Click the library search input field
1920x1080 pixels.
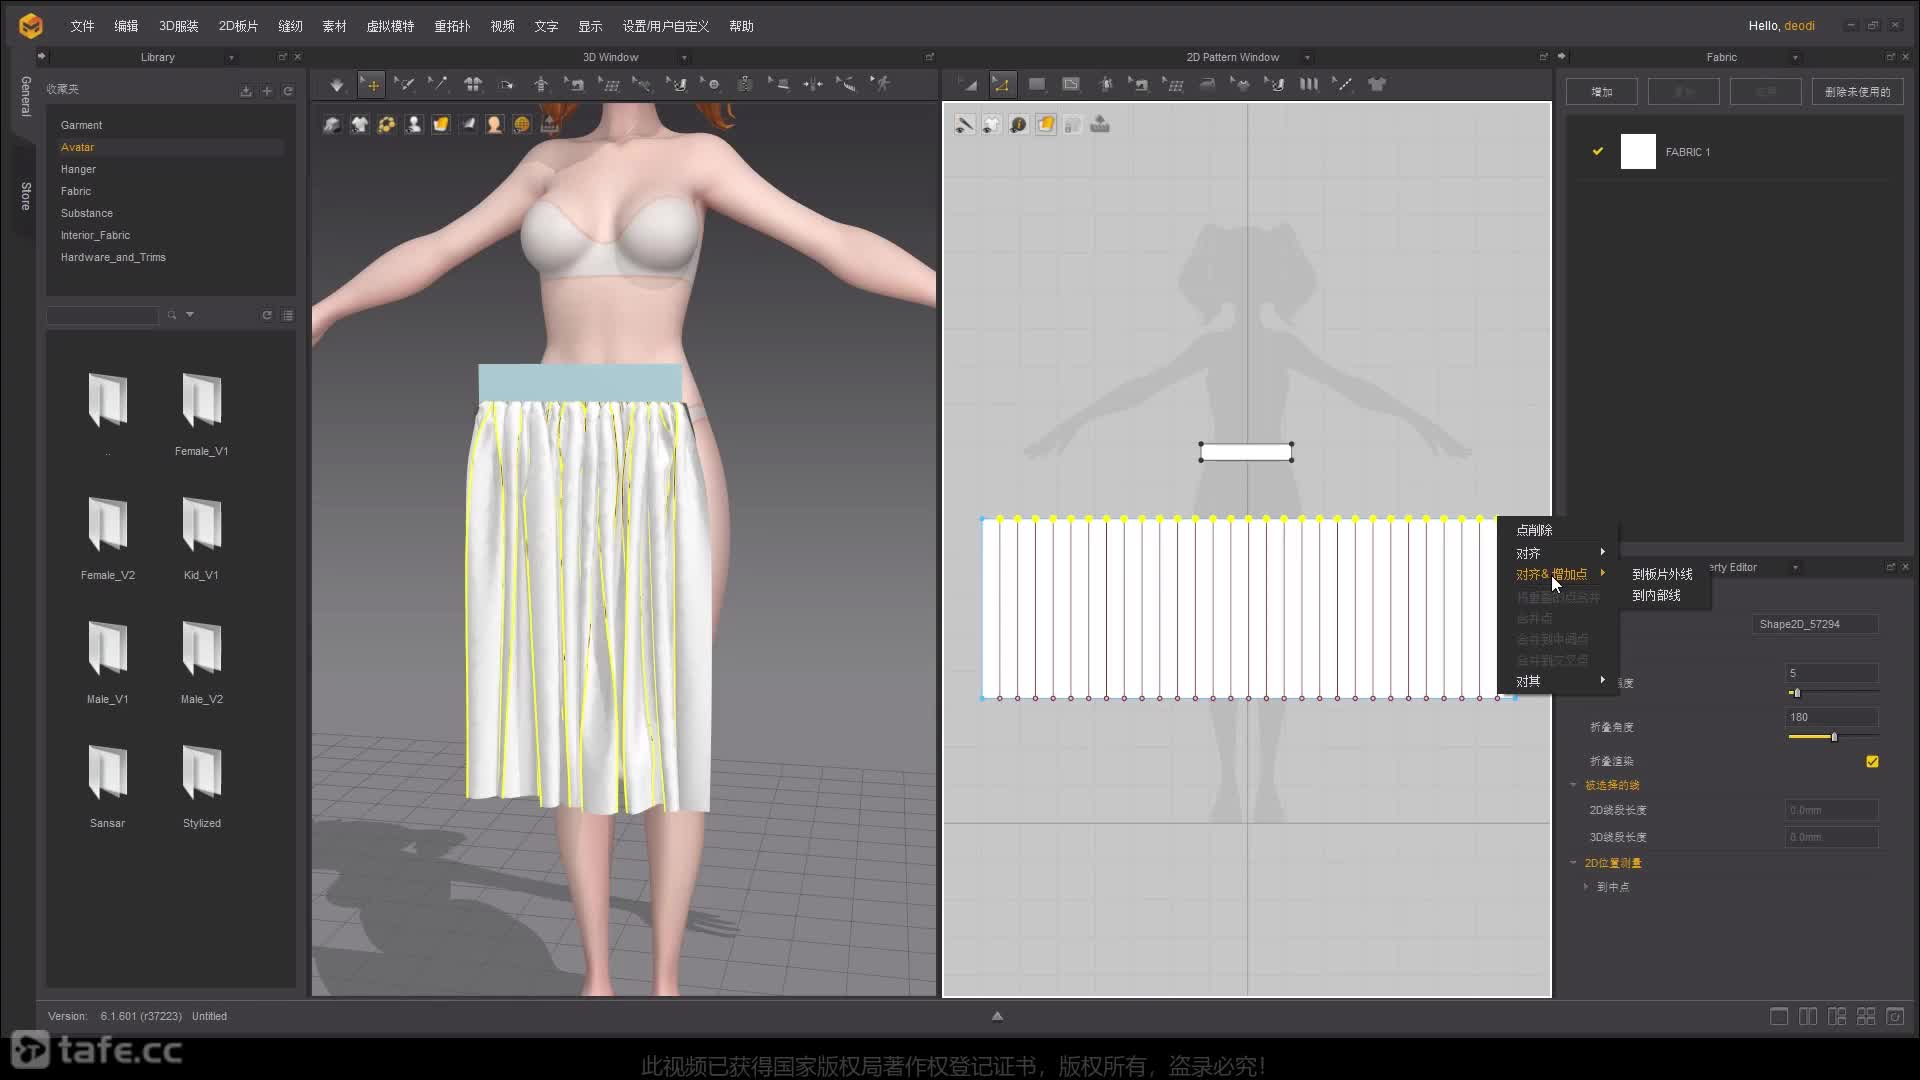pyautogui.click(x=103, y=316)
